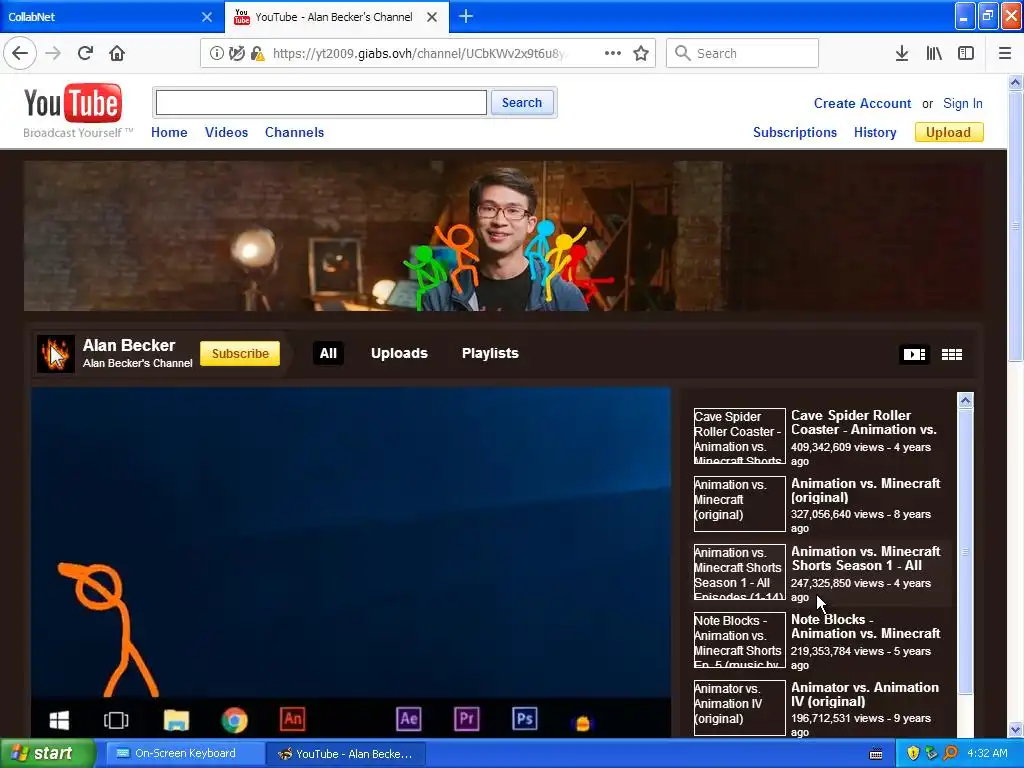Open Note Blocks video thumbnail
1024x768 pixels.
click(739, 640)
